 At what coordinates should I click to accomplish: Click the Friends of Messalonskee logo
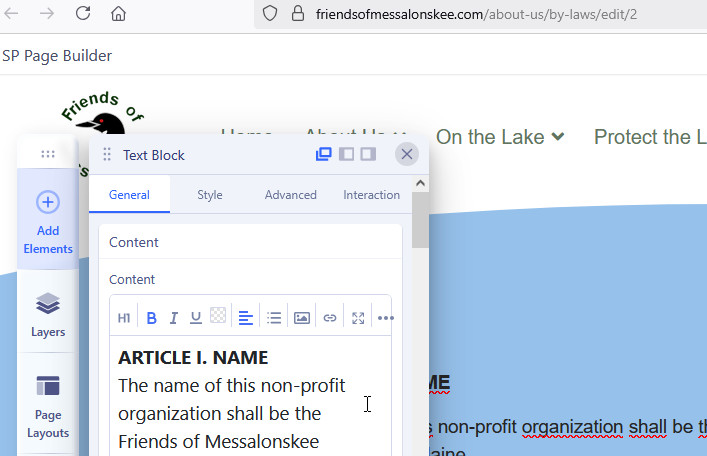(x=101, y=115)
